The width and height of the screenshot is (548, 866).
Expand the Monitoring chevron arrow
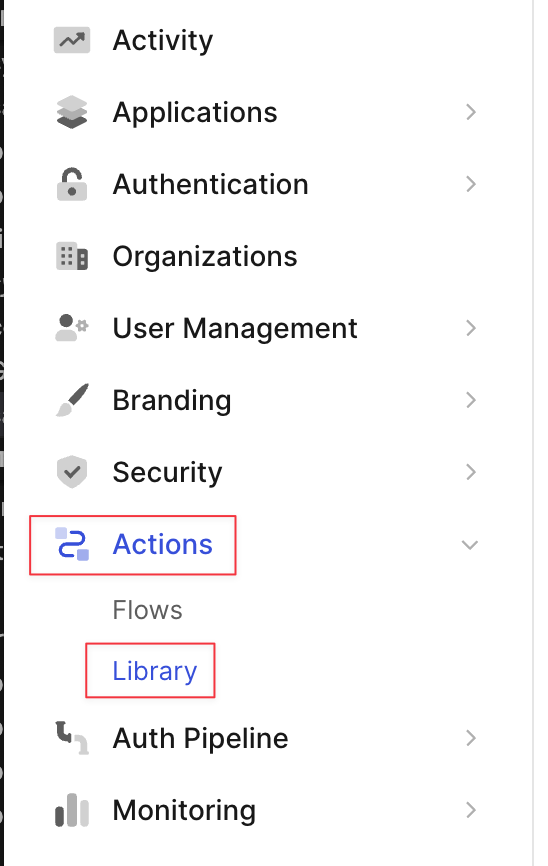point(471,810)
